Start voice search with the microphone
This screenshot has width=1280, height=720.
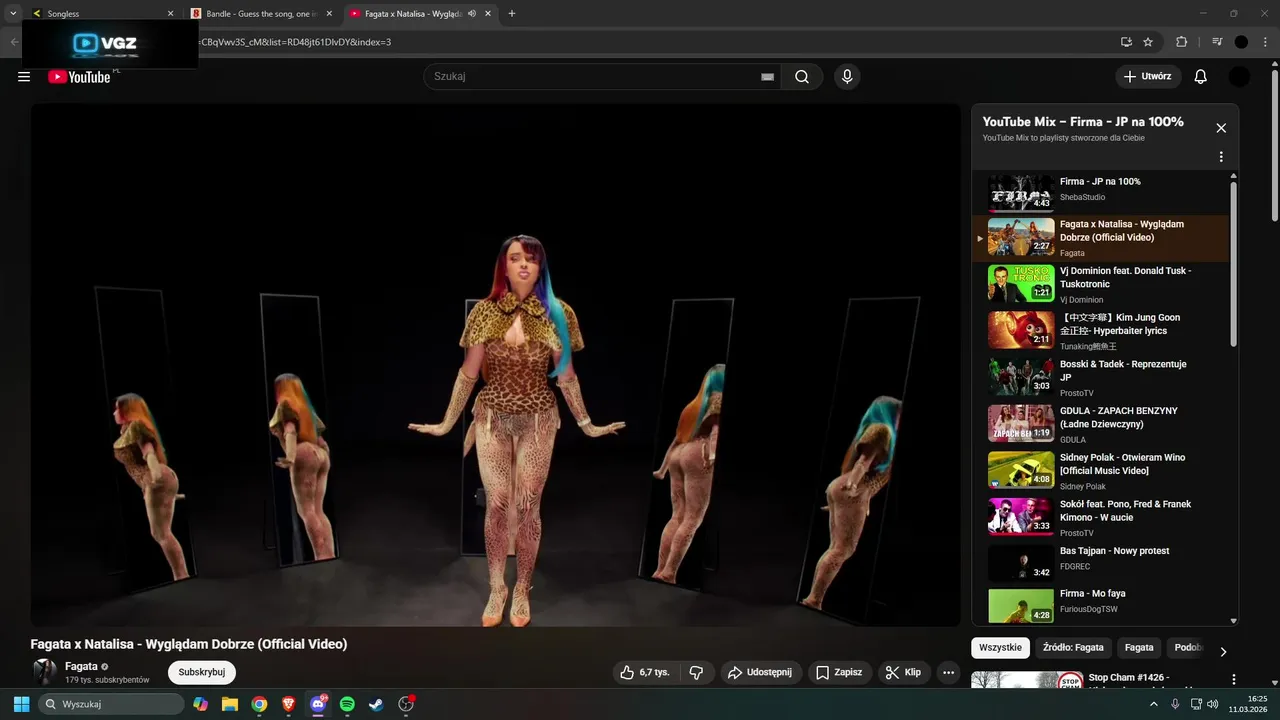coord(847,77)
